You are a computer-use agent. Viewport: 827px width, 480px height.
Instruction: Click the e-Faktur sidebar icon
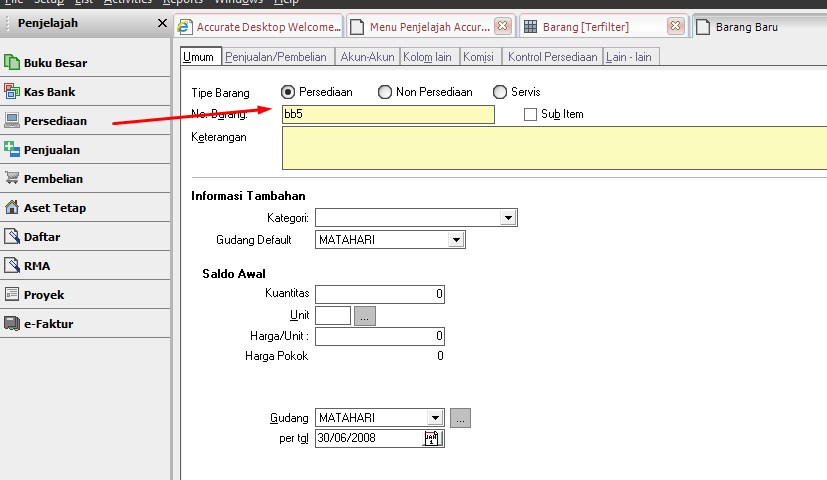click(x=13, y=324)
